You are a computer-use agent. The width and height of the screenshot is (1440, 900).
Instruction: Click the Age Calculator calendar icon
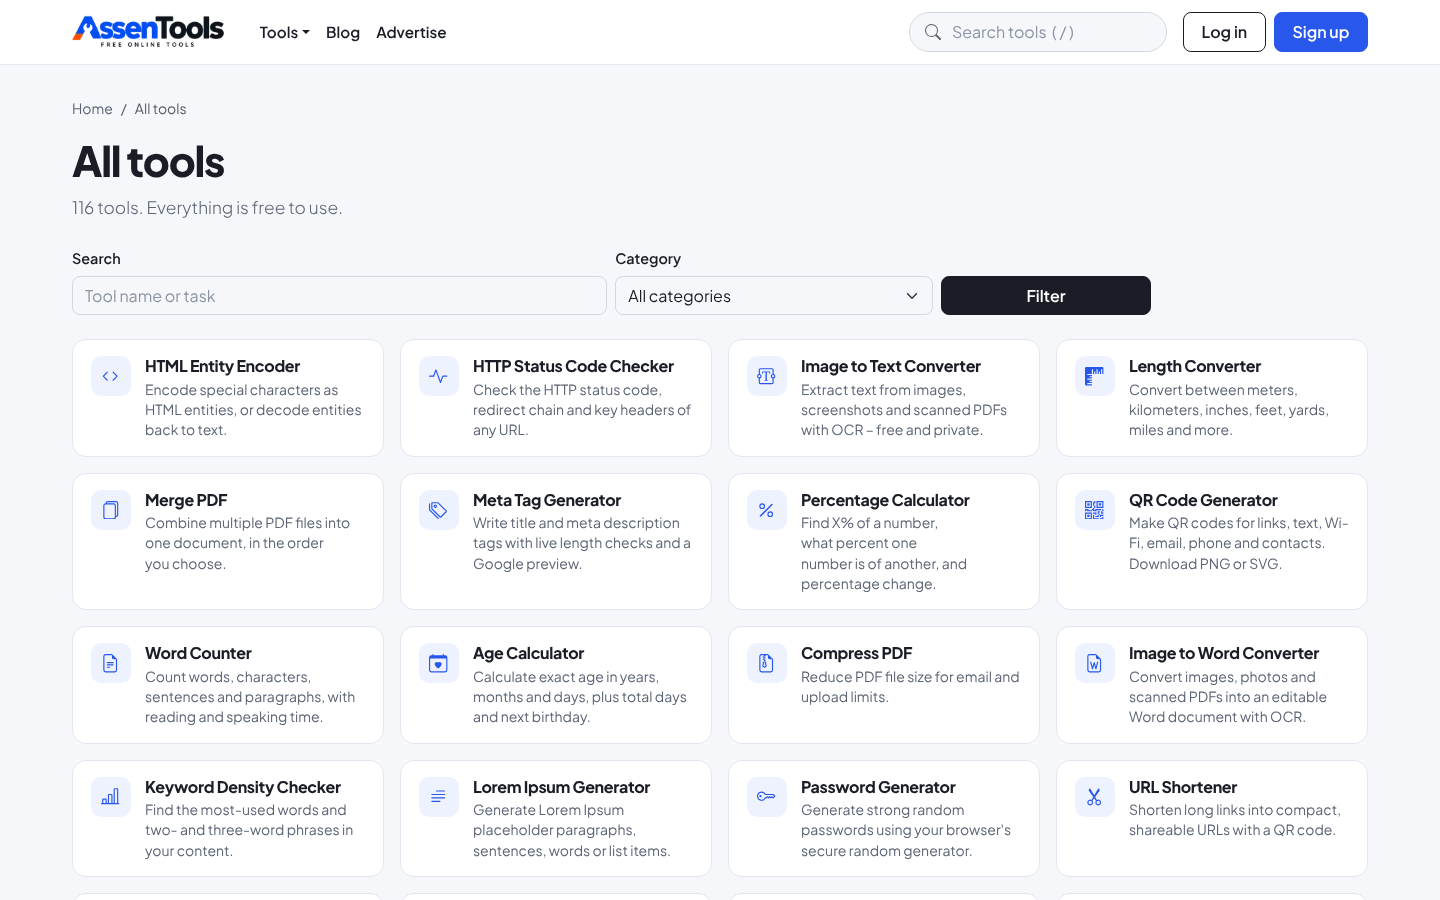click(x=439, y=663)
